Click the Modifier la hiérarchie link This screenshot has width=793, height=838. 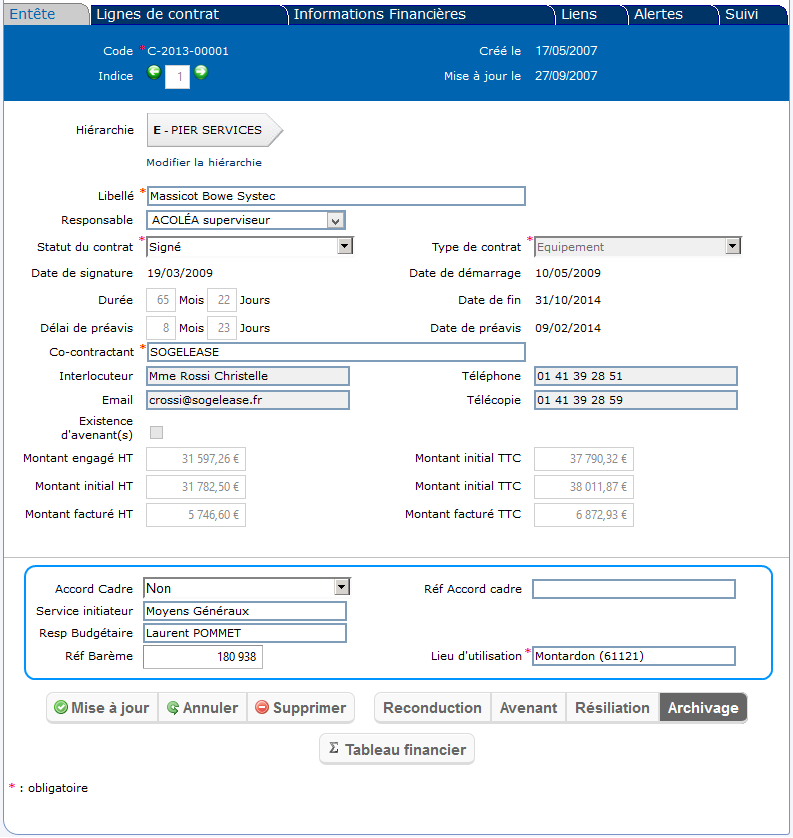(x=204, y=162)
